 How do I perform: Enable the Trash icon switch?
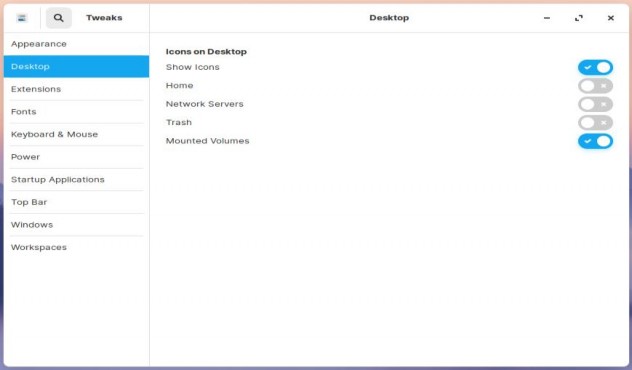tap(595, 123)
